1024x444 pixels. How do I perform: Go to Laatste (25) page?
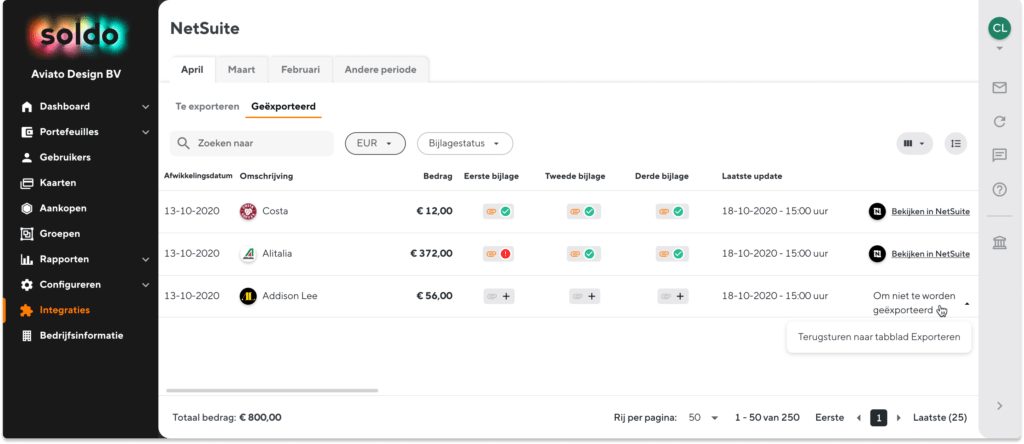(x=940, y=418)
